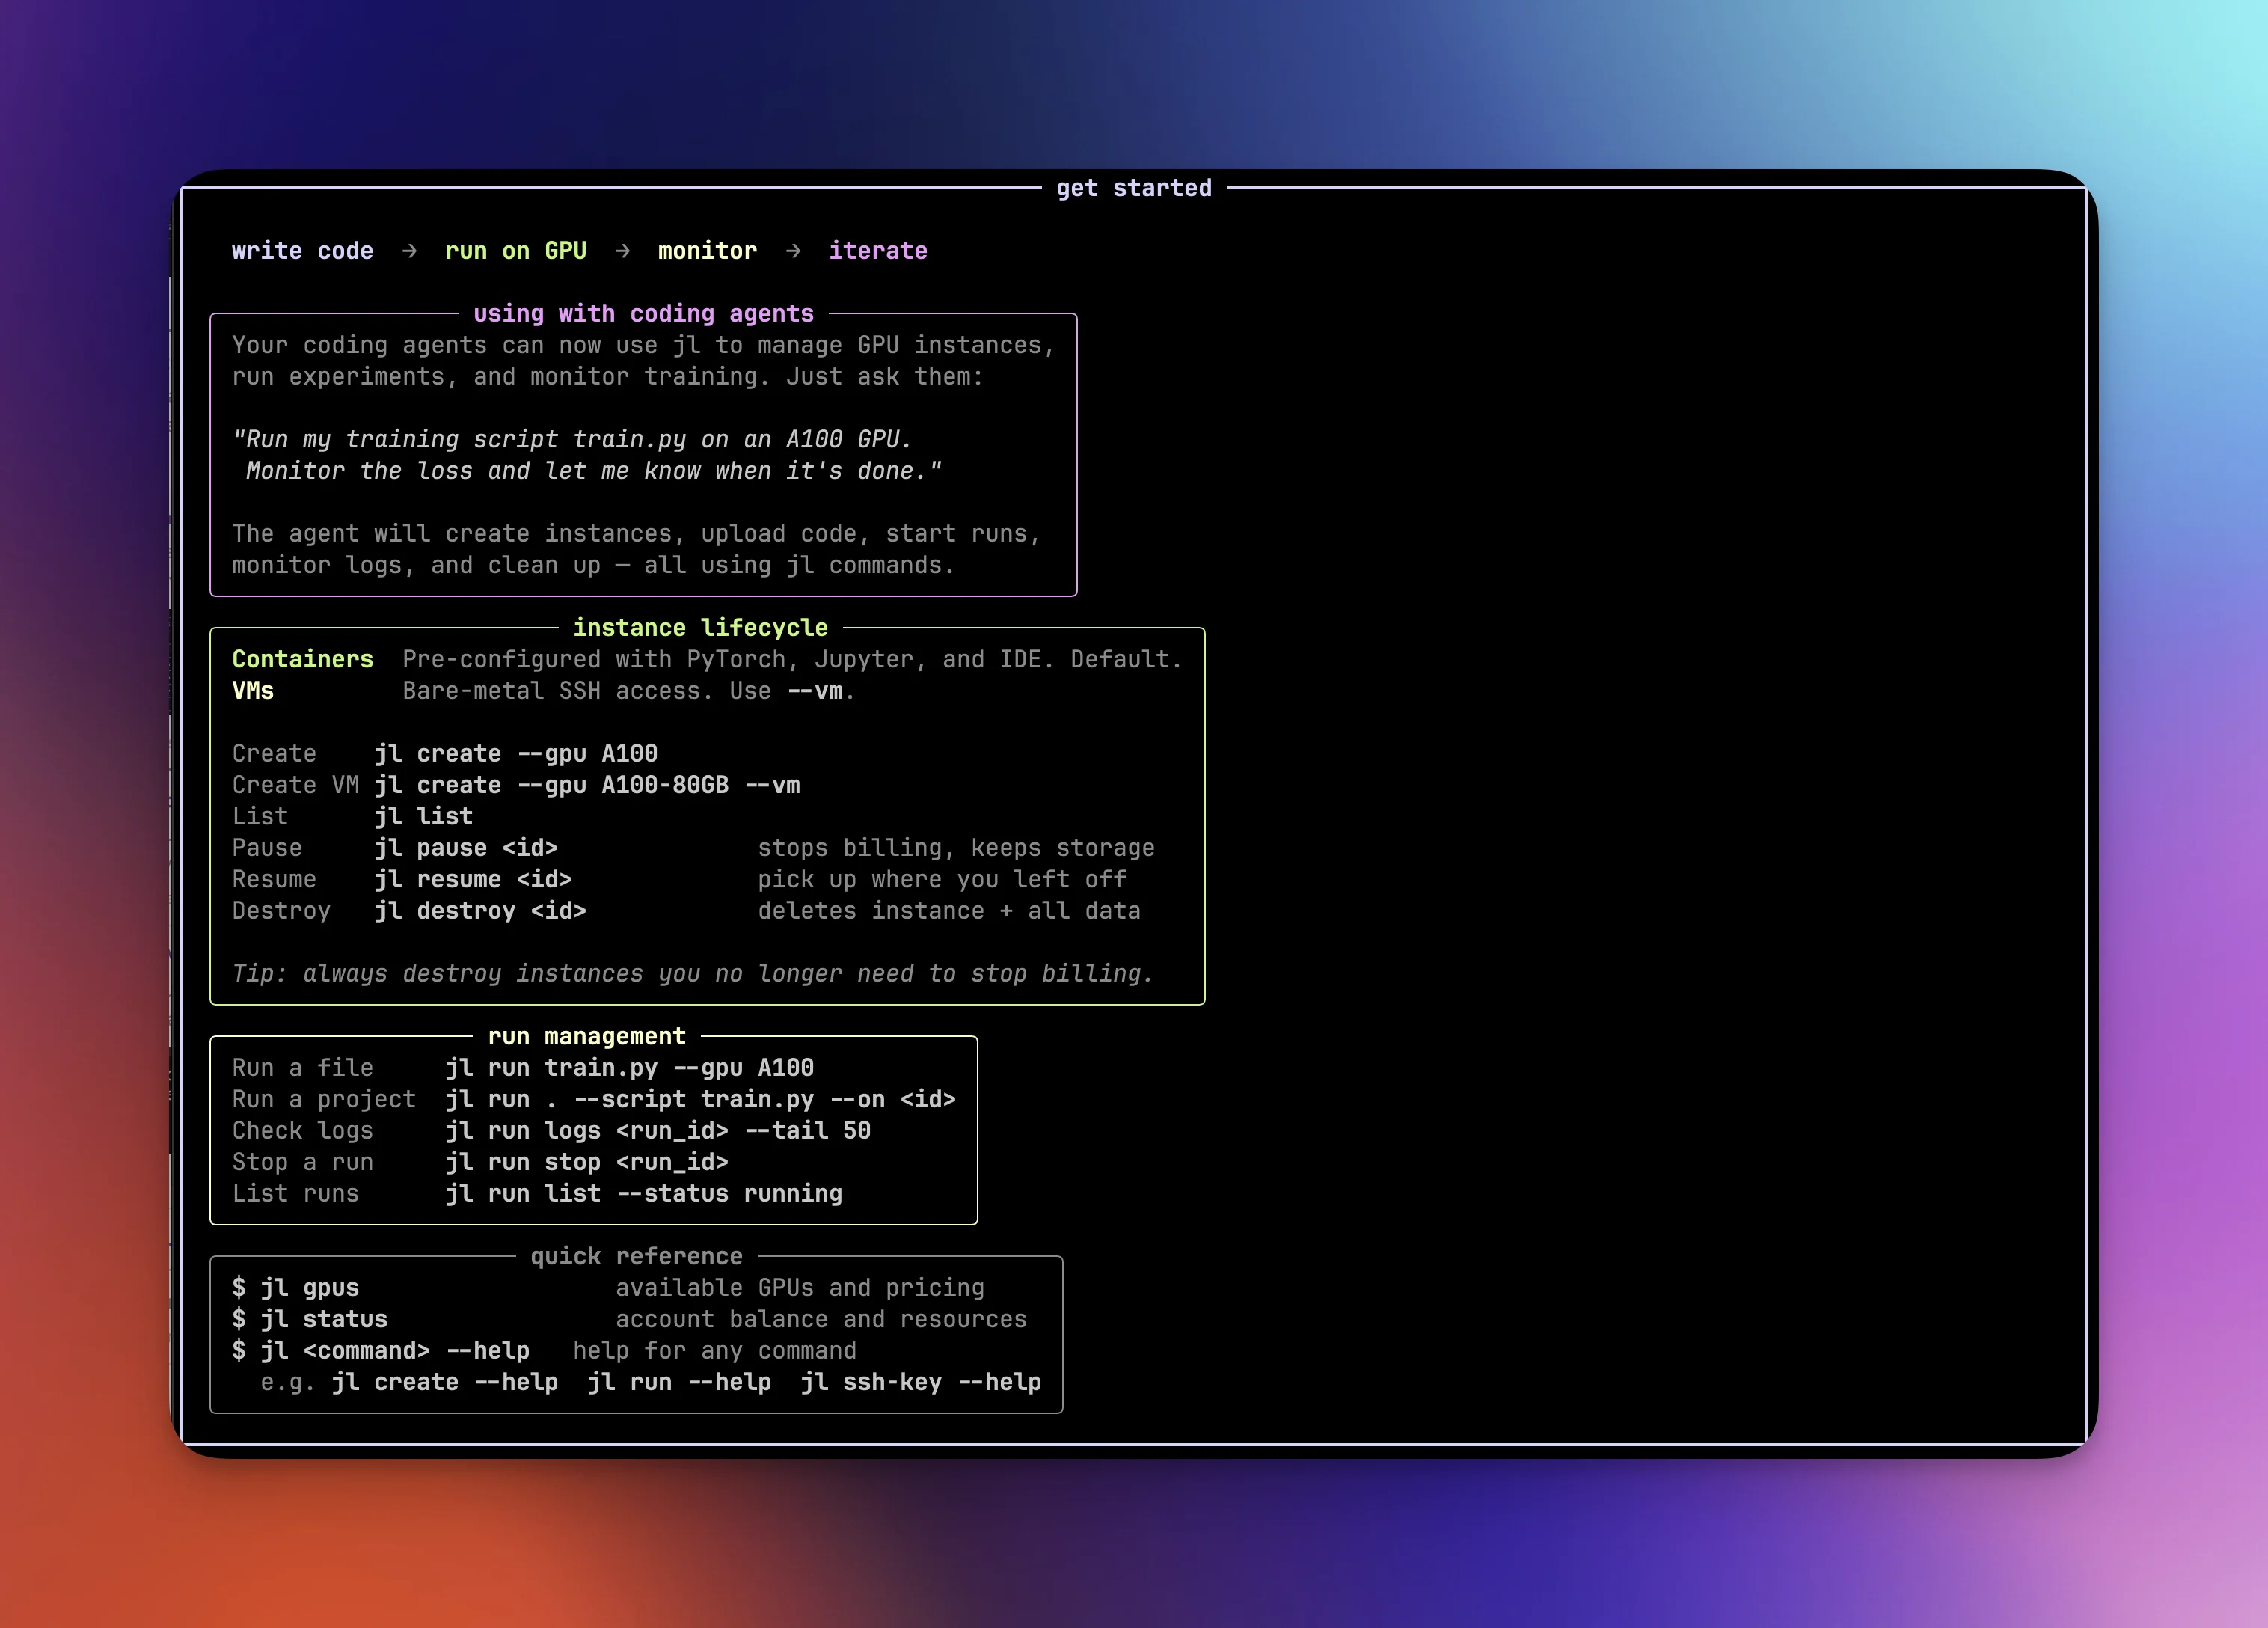This screenshot has height=1628, width=2268.
Task: Click the "jl create --gpu A100" command
Action: 516,753
